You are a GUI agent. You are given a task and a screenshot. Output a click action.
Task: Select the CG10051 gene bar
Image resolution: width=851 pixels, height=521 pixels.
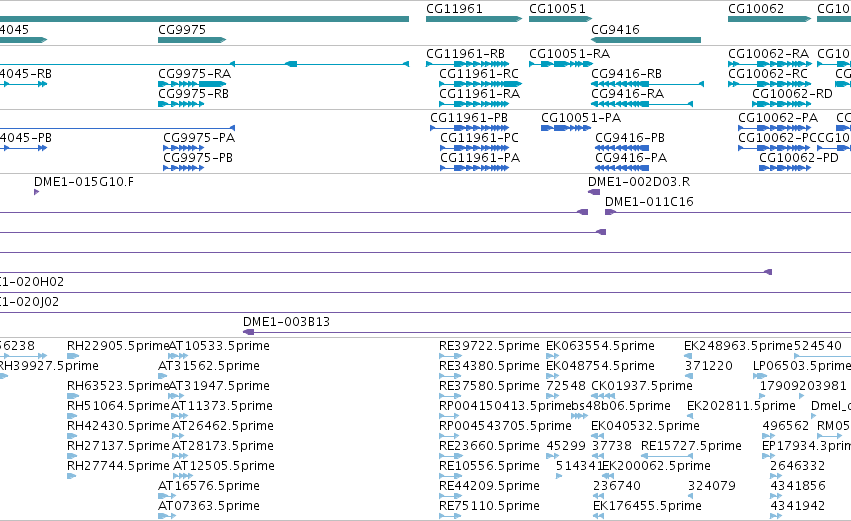560,19
